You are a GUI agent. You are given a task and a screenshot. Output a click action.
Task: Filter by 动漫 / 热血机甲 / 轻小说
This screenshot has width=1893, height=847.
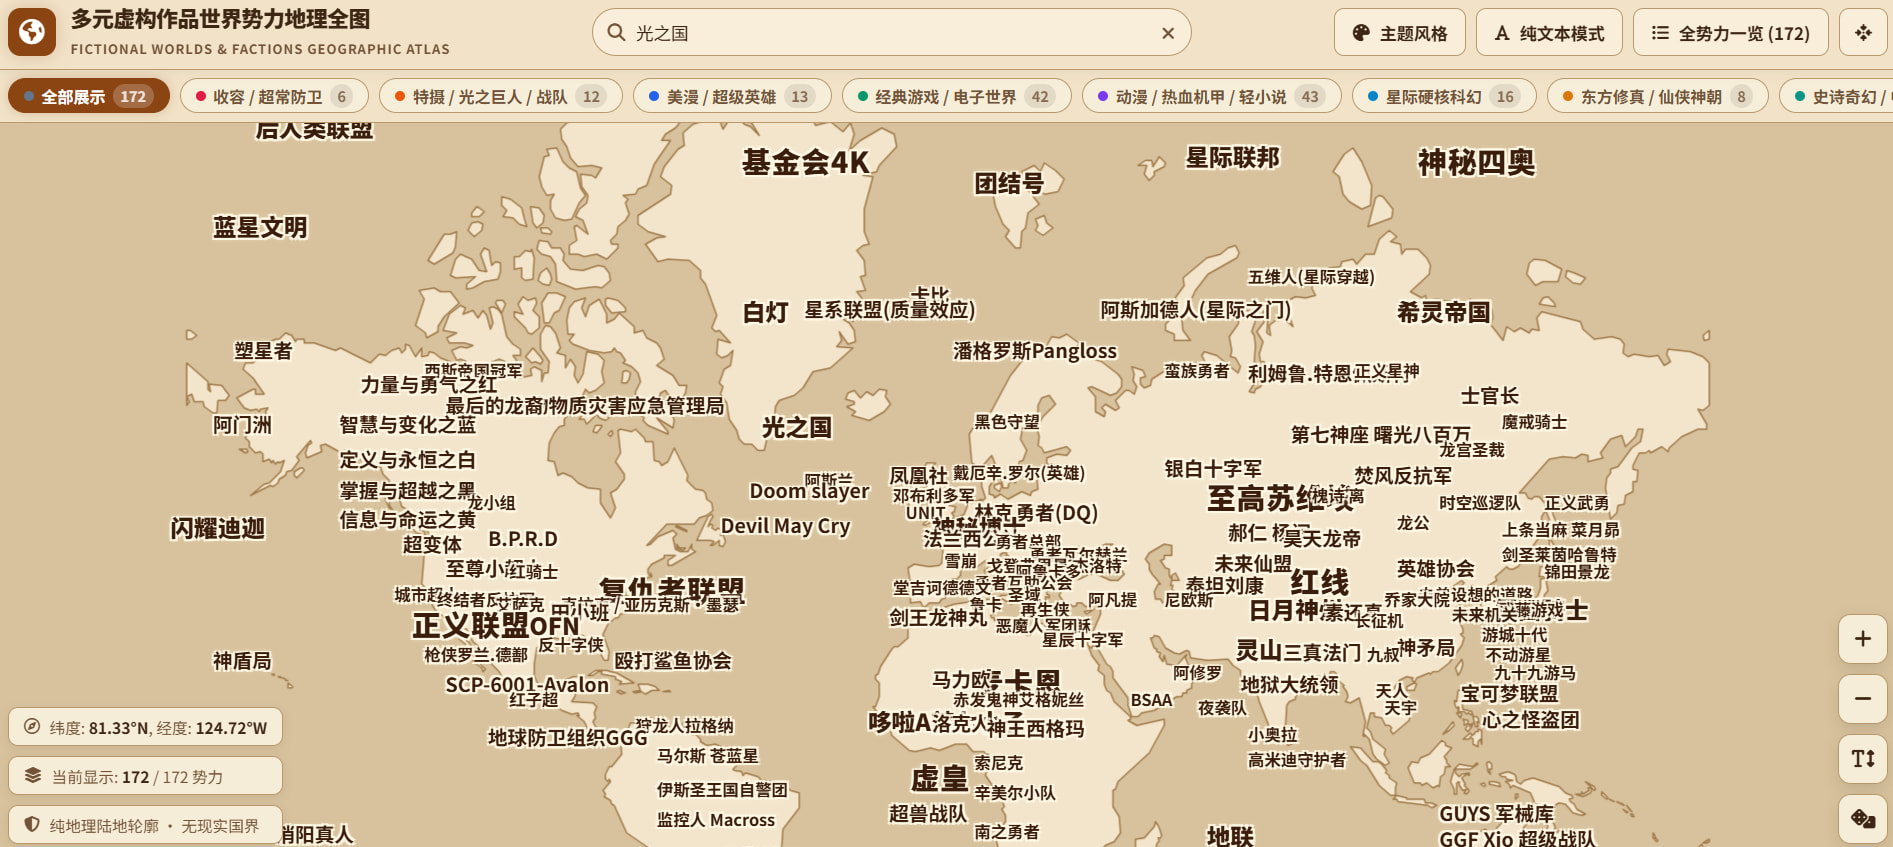(x=1211, y=96)
